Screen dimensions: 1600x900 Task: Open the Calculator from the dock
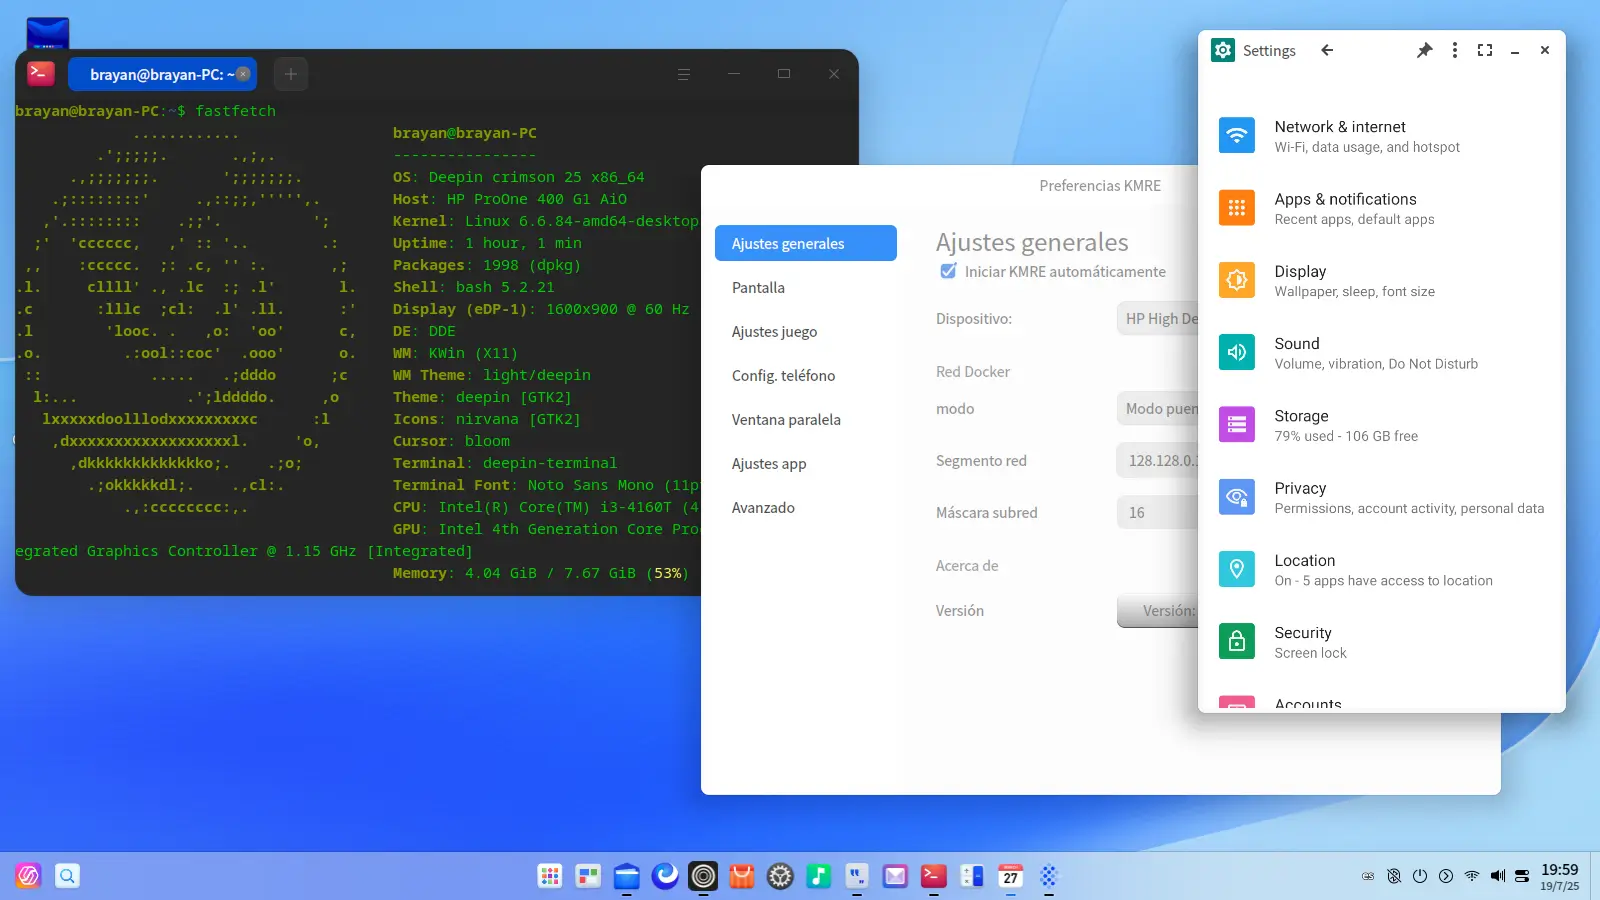click(x=972, y=876)
